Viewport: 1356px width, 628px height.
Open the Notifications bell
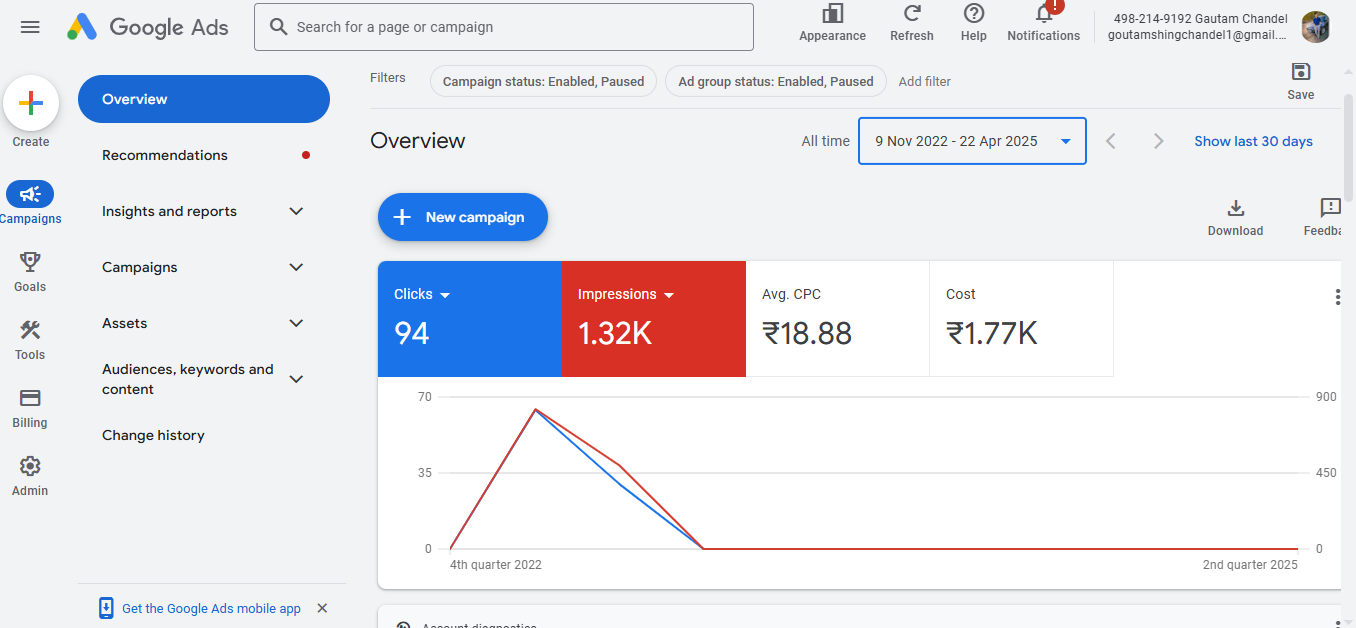click(x=1043, y=15)
